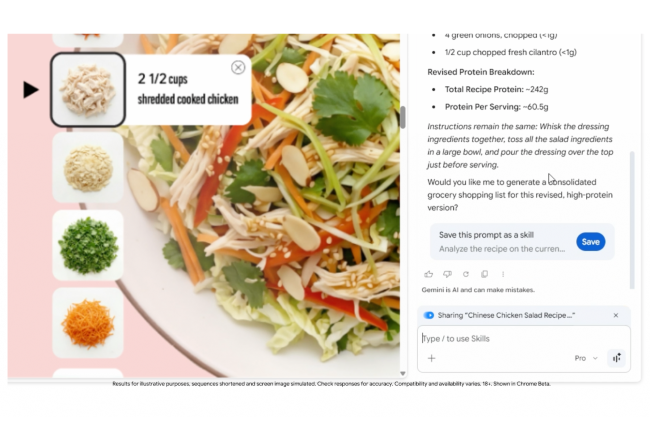Click the thumbs down icon
Image resolution: width=650 pixels, height=433 pixels.
pyautogui.click(x=447, y=274)
